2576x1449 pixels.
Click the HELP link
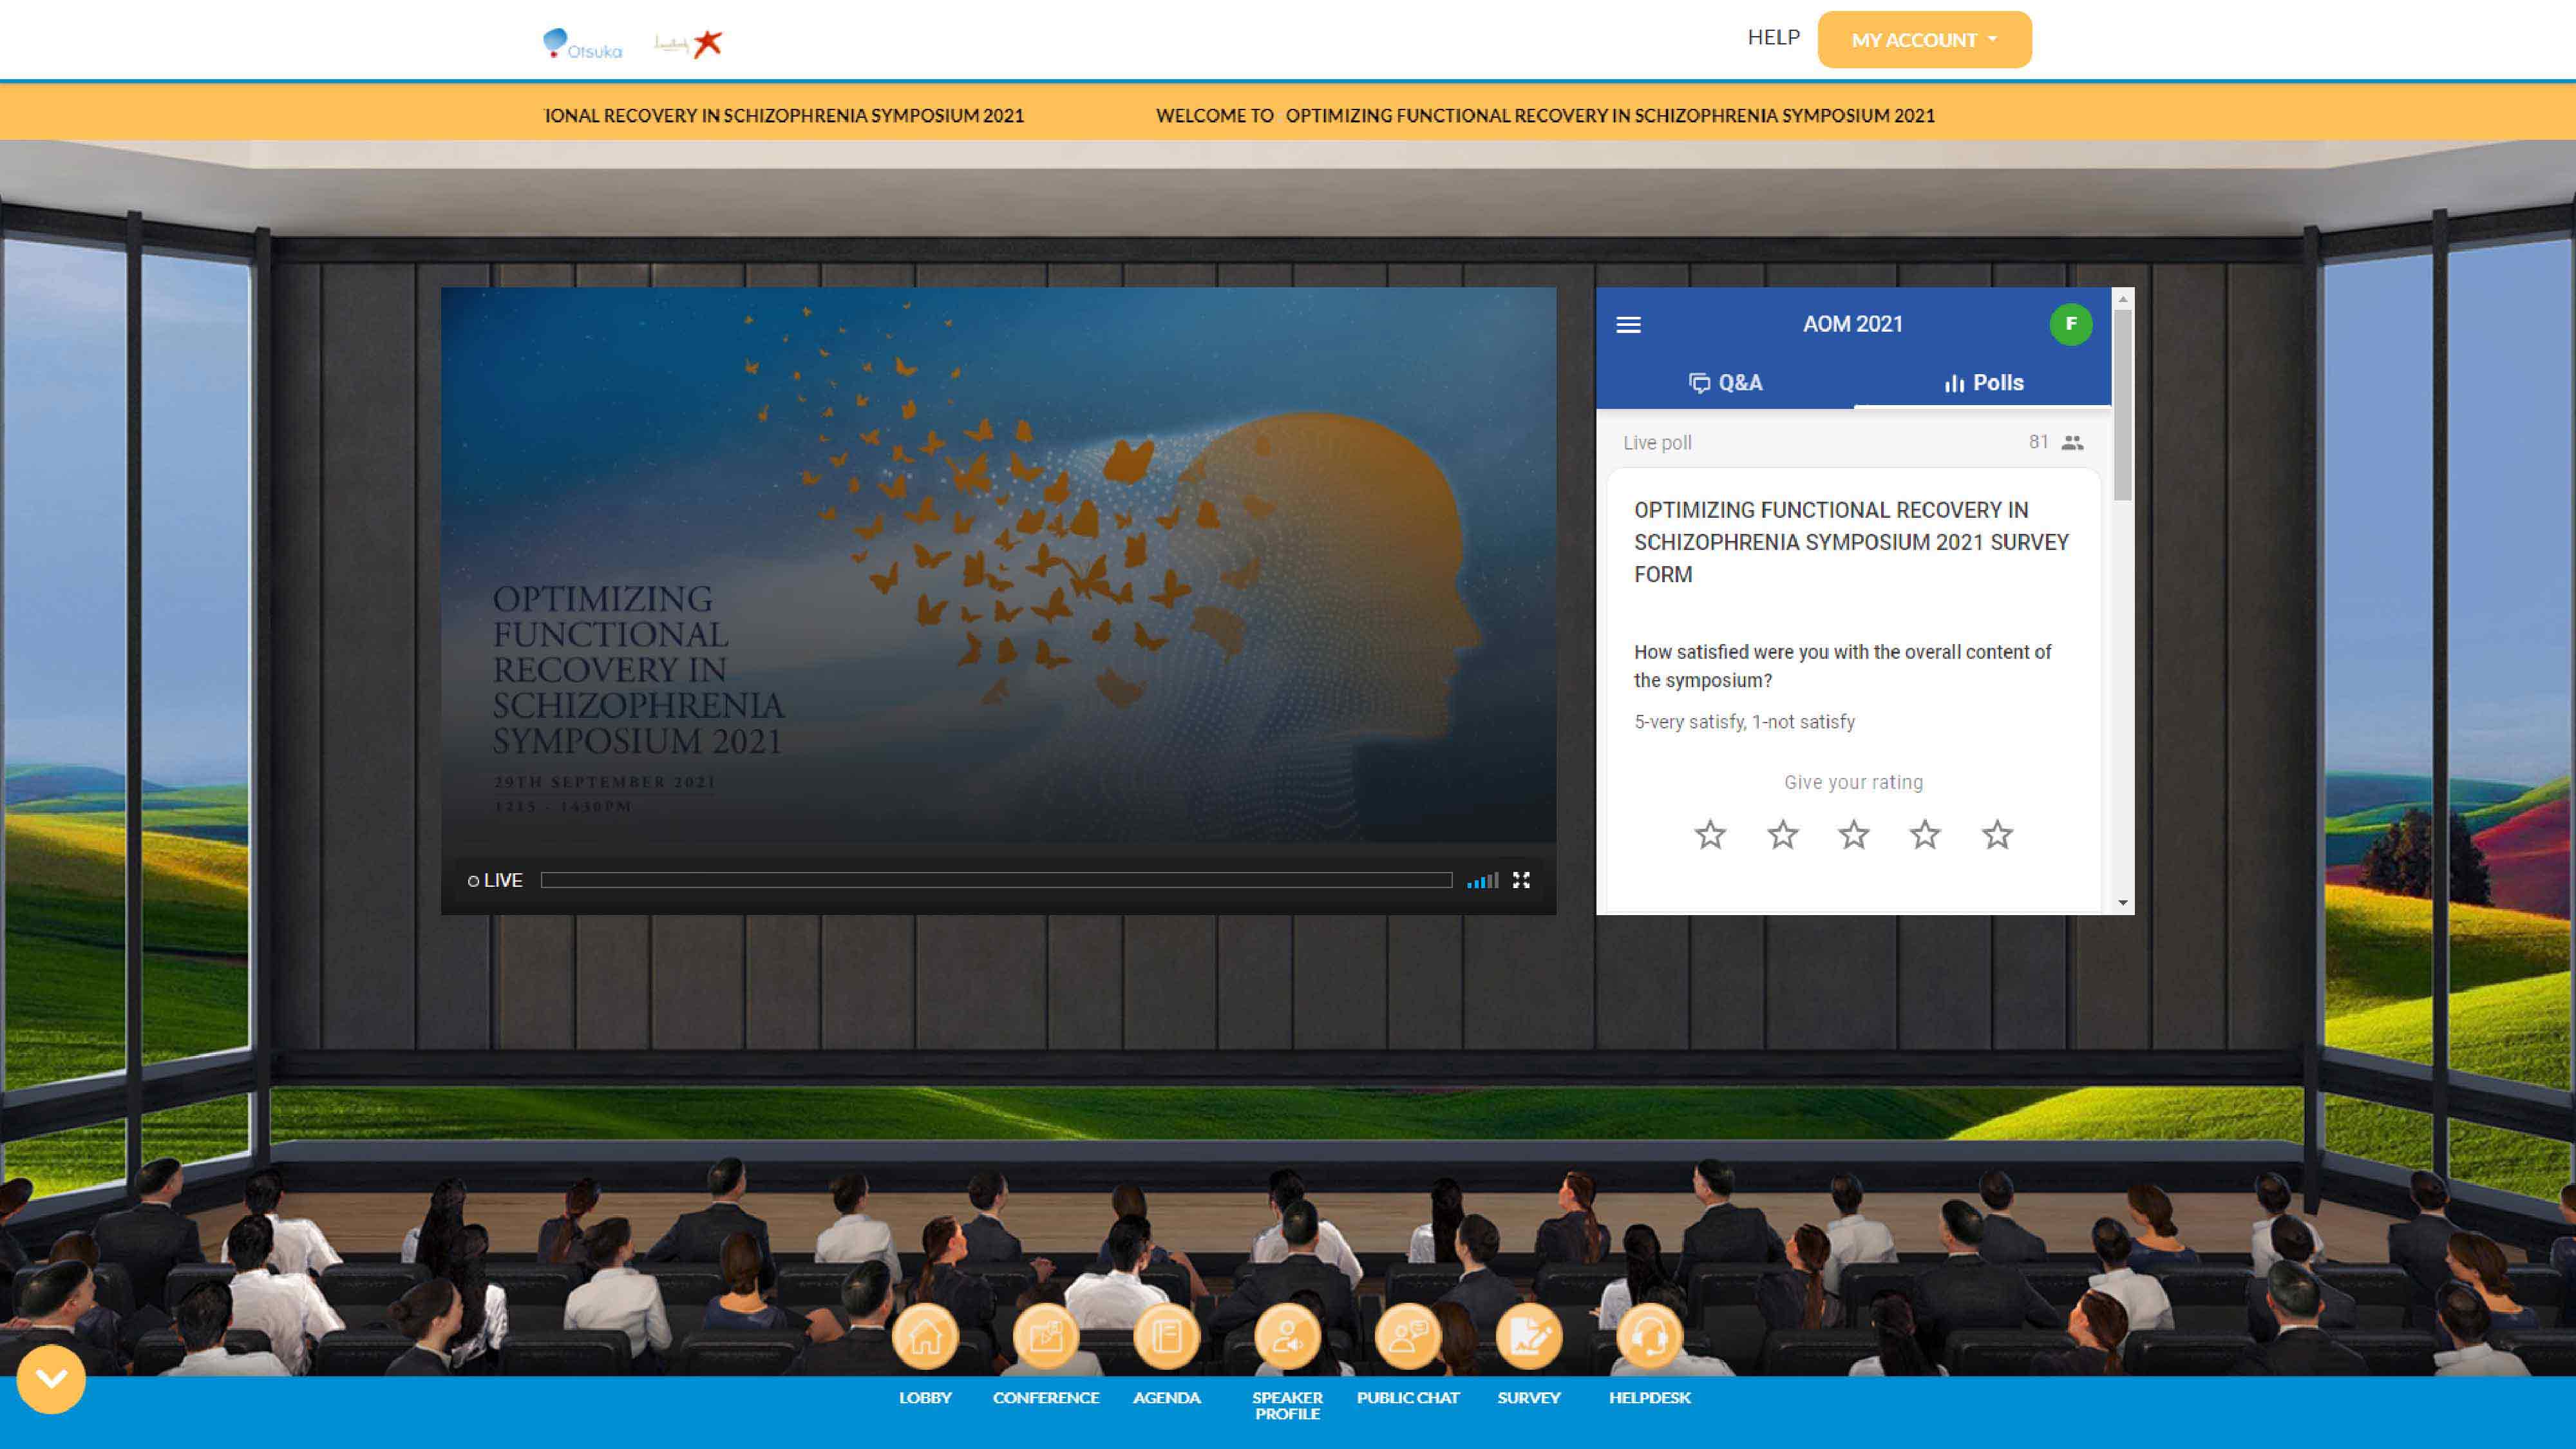pyautogui.click(x=1773, y=37)
